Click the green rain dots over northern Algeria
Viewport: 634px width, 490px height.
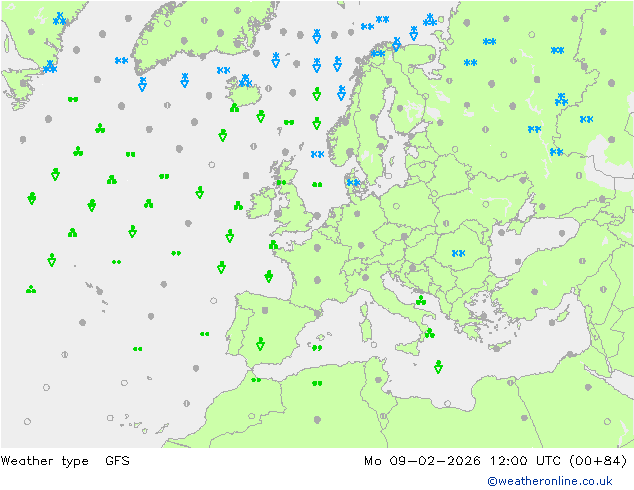(317, 383)
